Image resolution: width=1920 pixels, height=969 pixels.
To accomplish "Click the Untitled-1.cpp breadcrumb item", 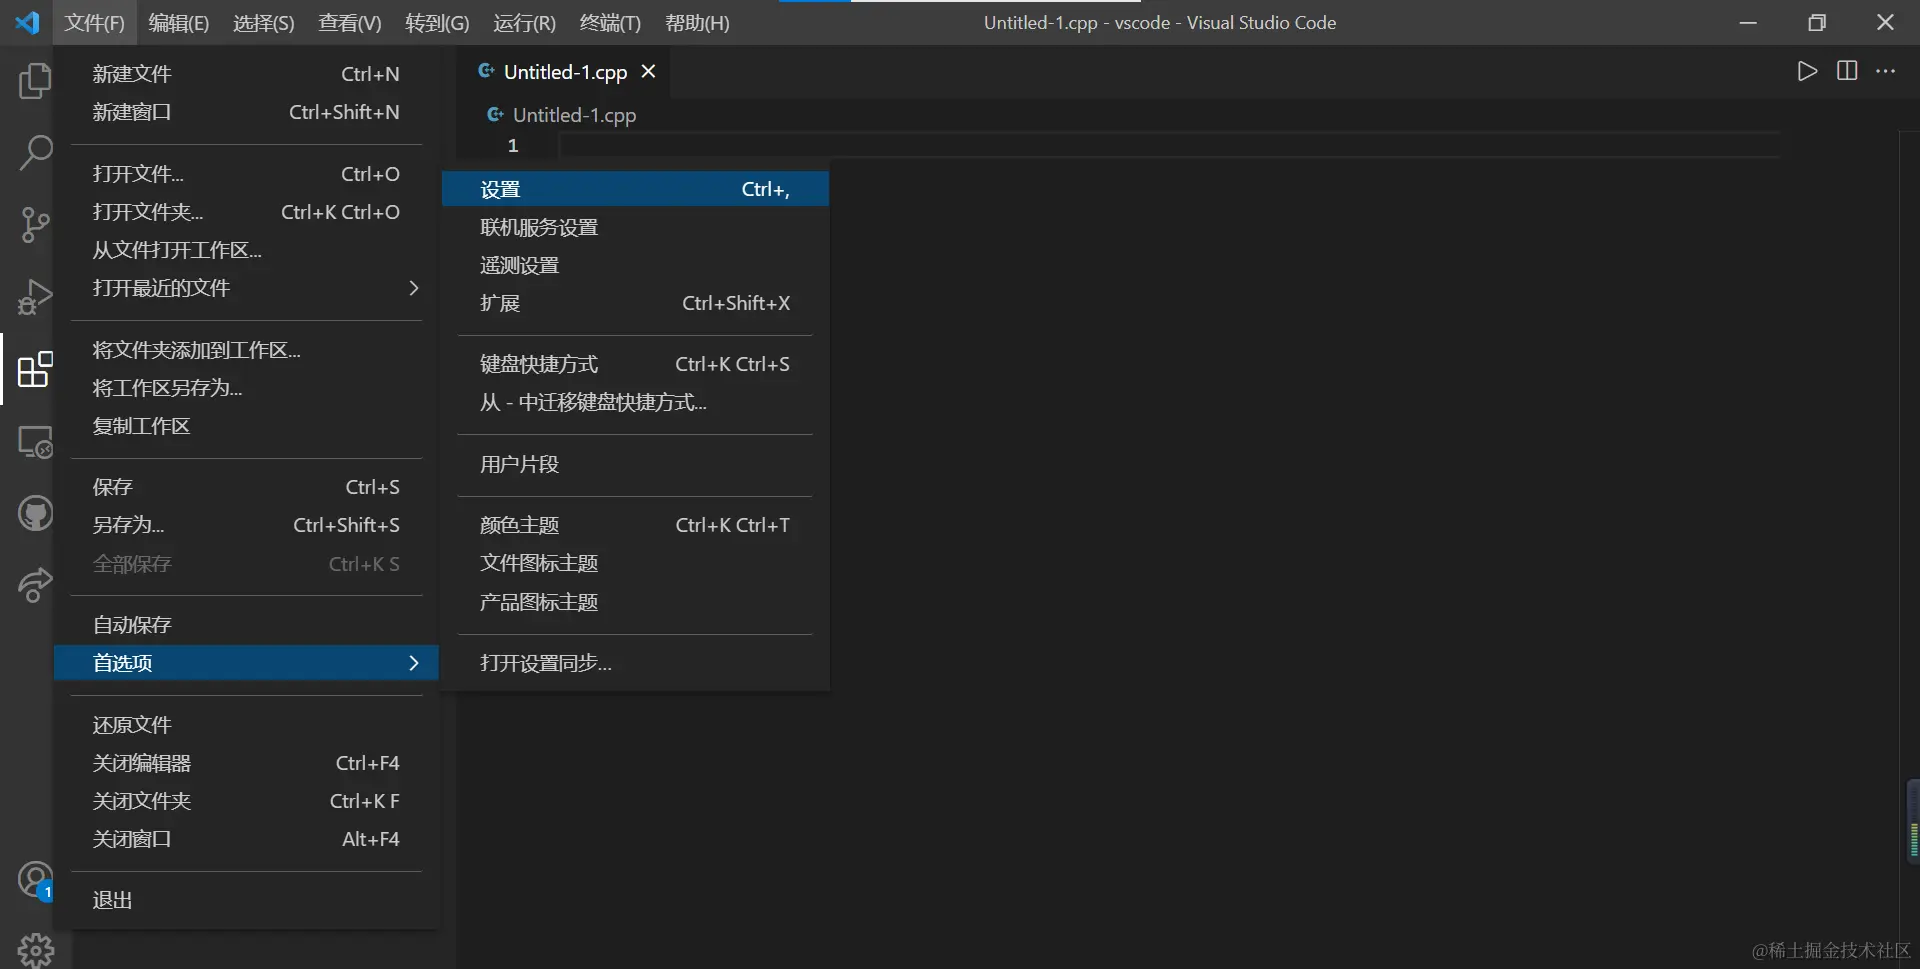I will [574, 115].
